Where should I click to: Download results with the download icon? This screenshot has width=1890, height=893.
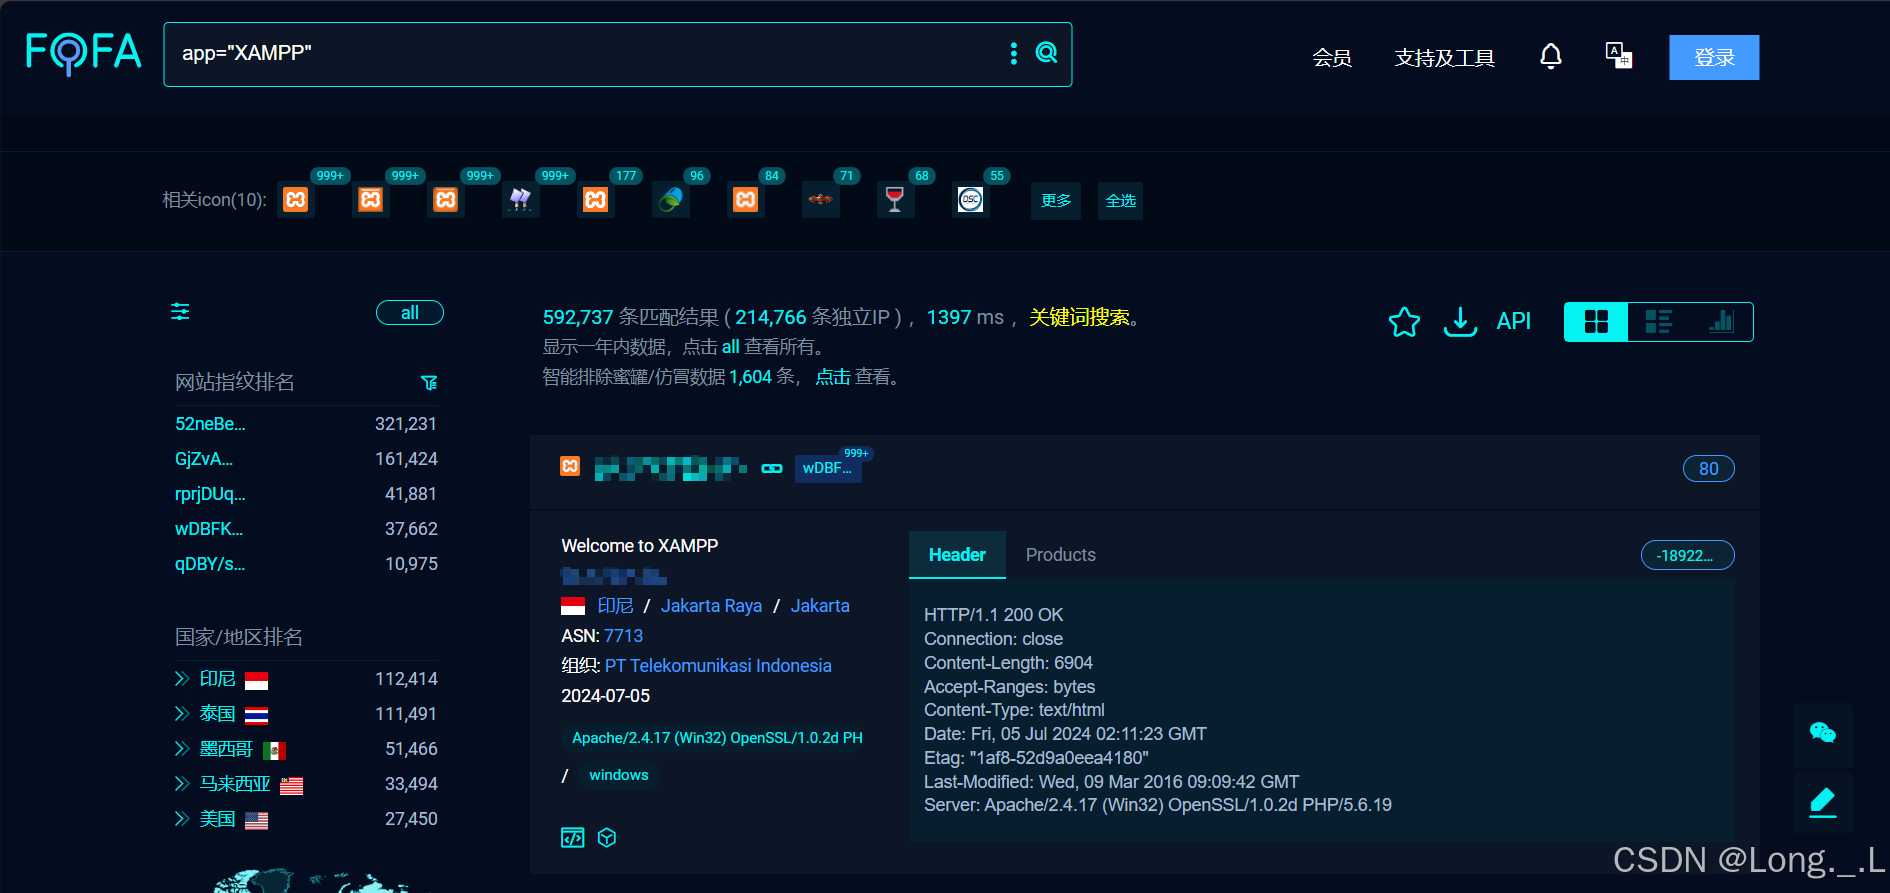[x=1460, y=322]
